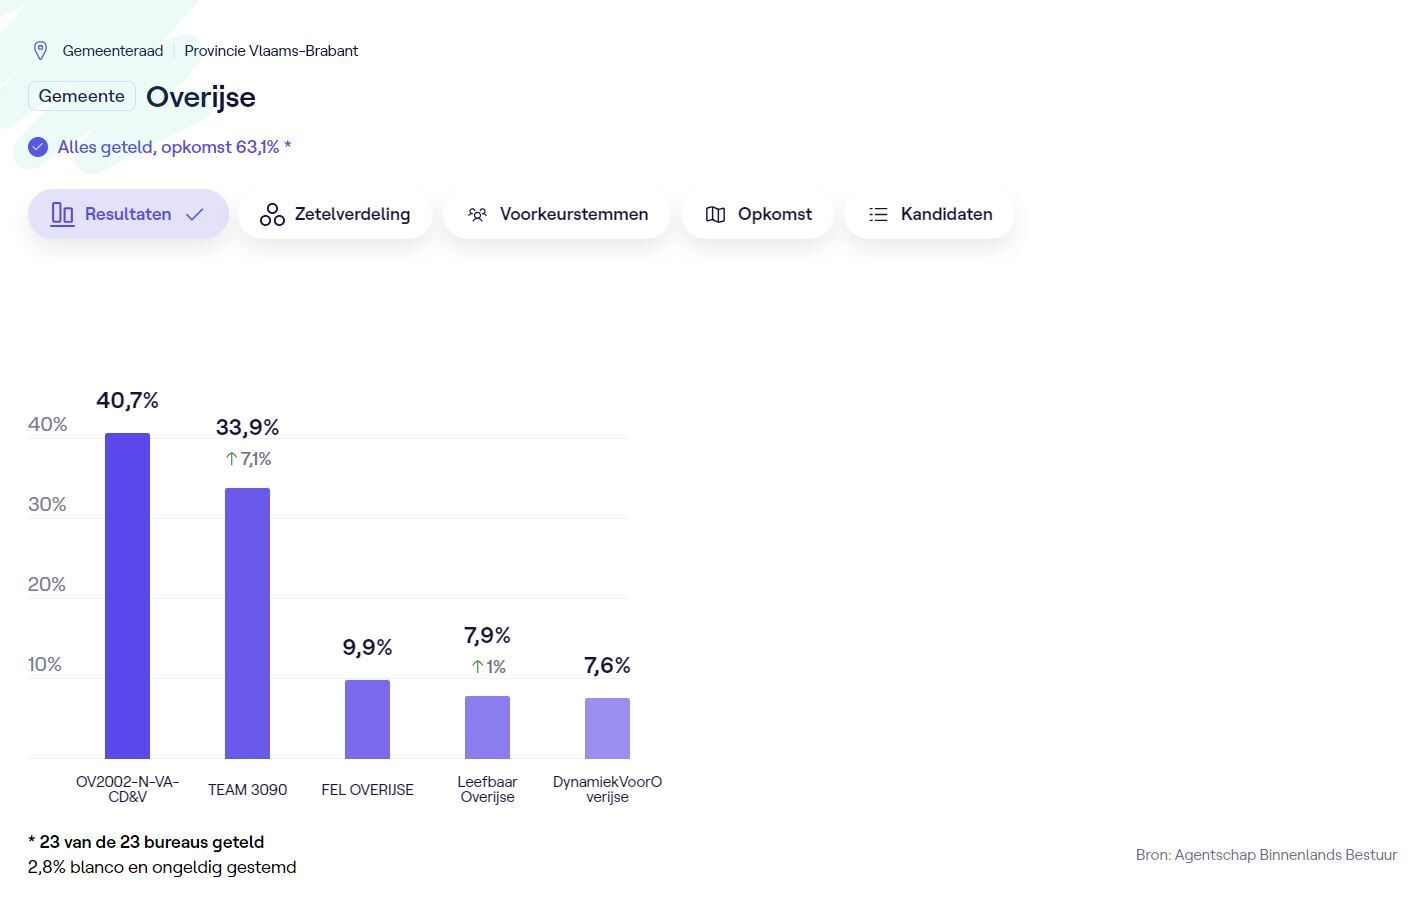Click the circles icon for Zetelverdeling
The height and width of the screenshot is (899, 1423).
tap(272, 214)
